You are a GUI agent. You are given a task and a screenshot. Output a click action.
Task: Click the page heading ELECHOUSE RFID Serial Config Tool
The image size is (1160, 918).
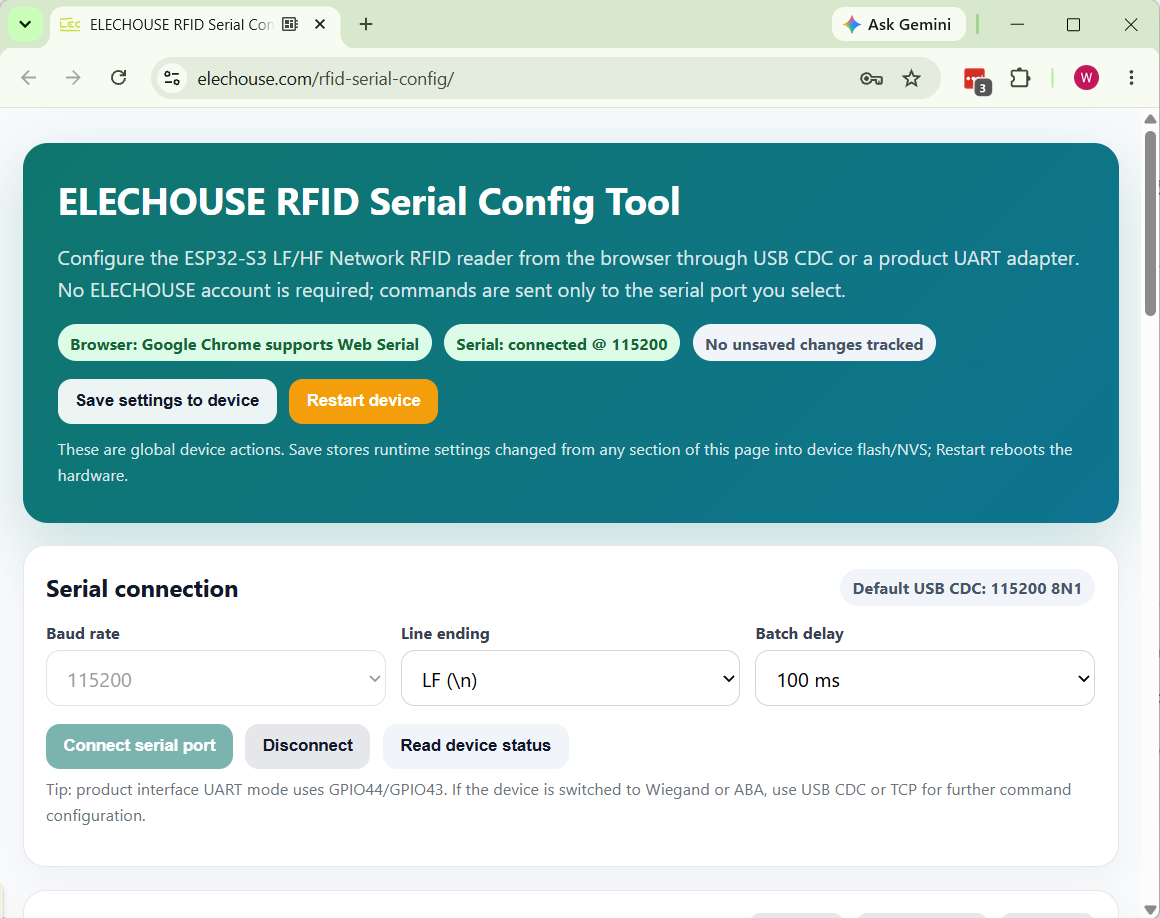(x=368, y=202)
